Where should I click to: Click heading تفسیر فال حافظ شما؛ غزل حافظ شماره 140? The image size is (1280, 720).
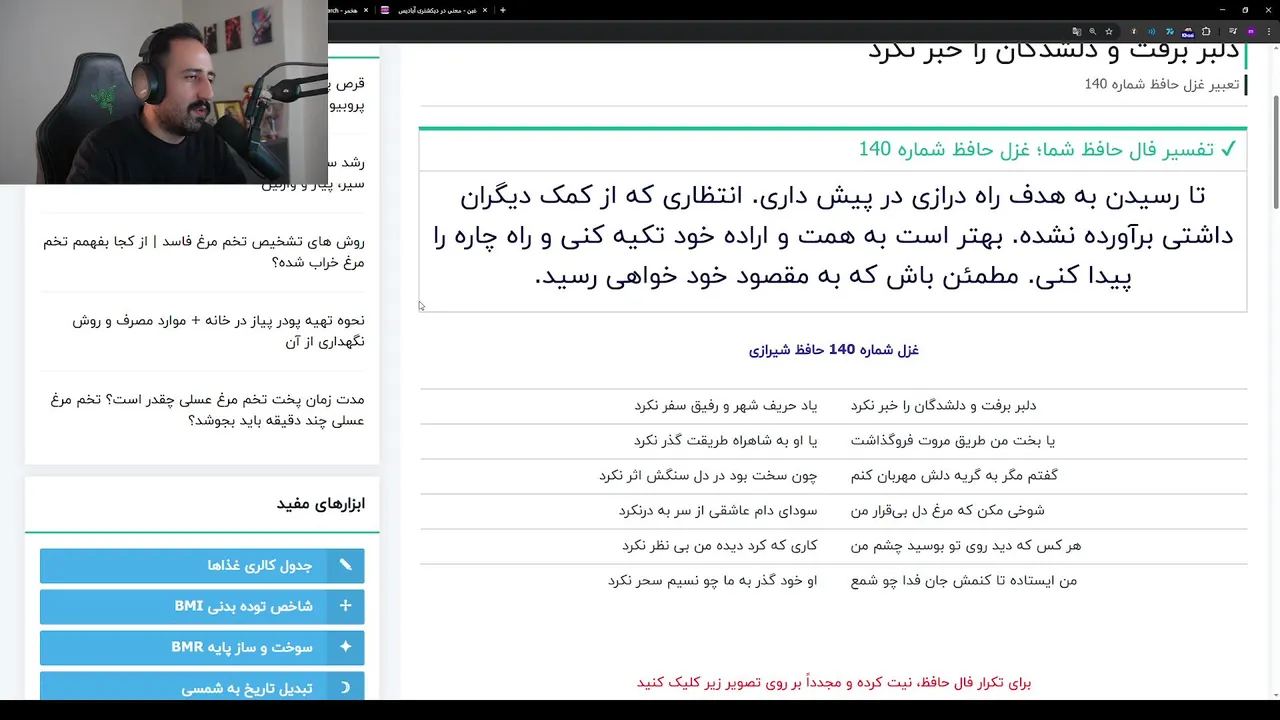(x=1036, y=149)
